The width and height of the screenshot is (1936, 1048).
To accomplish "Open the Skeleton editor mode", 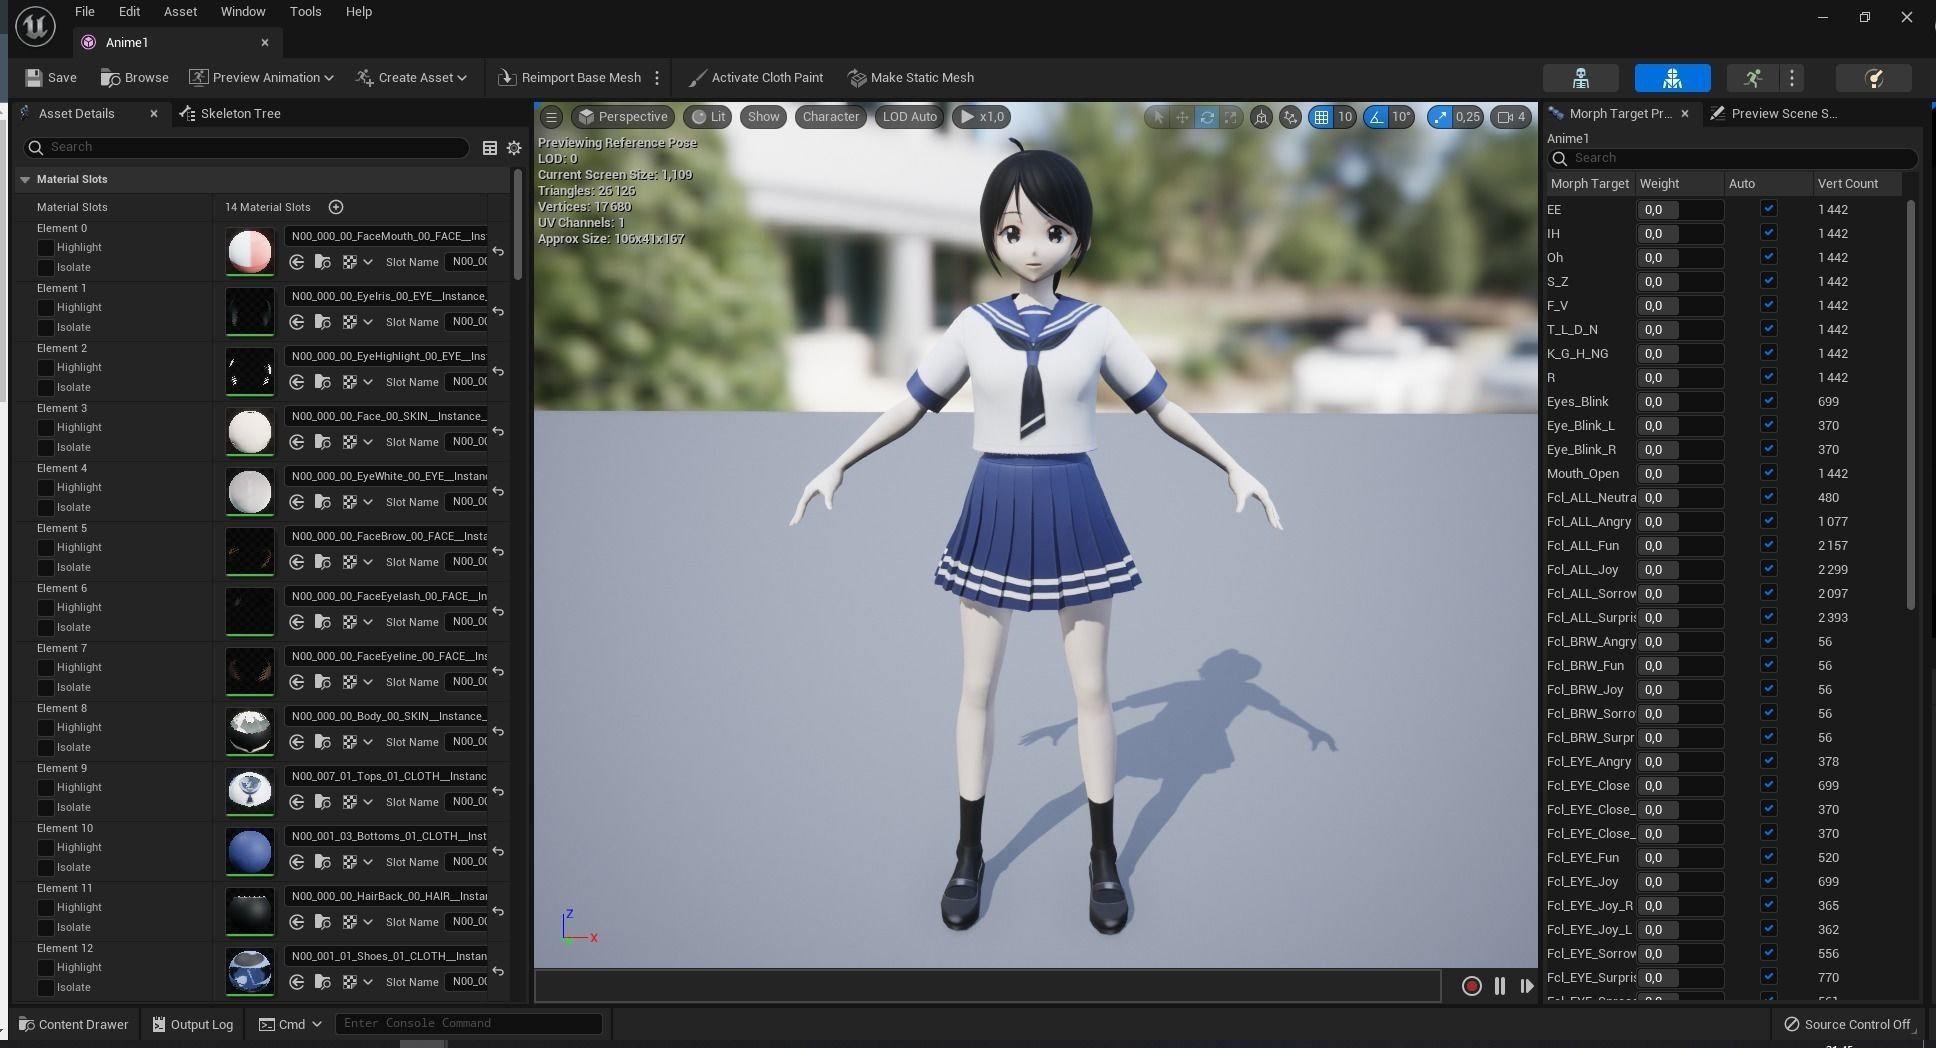I will [1581, 78].
